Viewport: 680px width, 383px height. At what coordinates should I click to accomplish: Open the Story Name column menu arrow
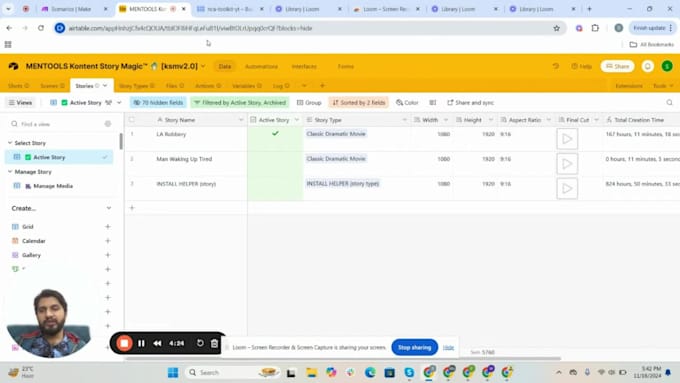click(x=241, y=120)
